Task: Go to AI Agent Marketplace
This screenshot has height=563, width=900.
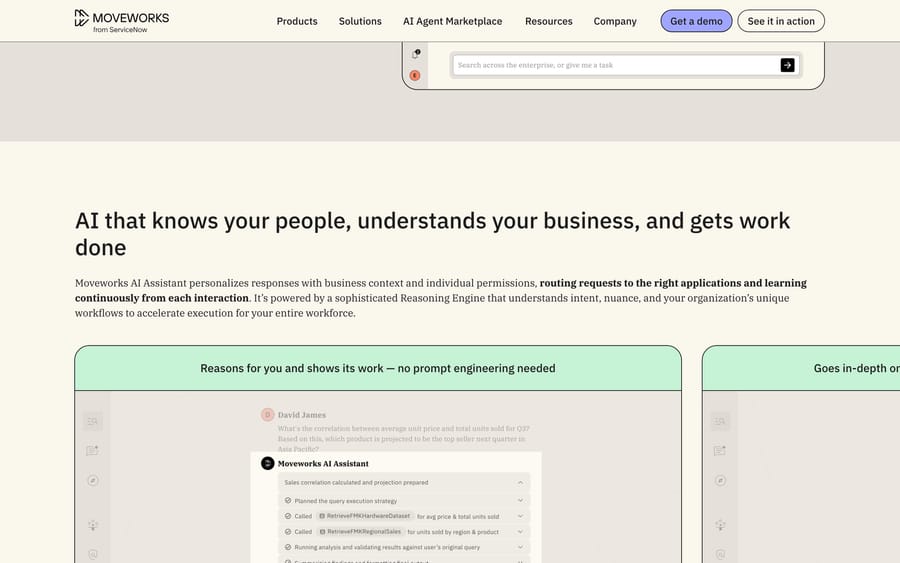Action: pyautogui.click(x=452, y=21)
